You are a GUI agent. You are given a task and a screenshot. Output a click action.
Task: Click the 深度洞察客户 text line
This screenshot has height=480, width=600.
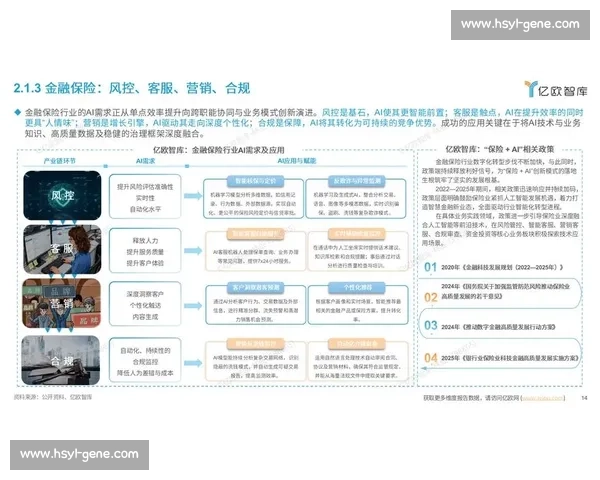[x=145, y=294]
